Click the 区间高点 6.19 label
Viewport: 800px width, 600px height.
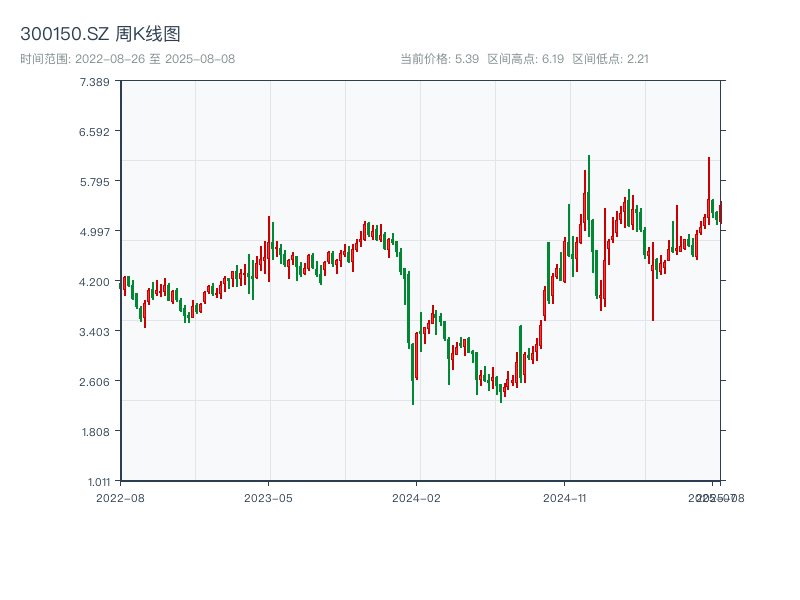coord(526,59)
